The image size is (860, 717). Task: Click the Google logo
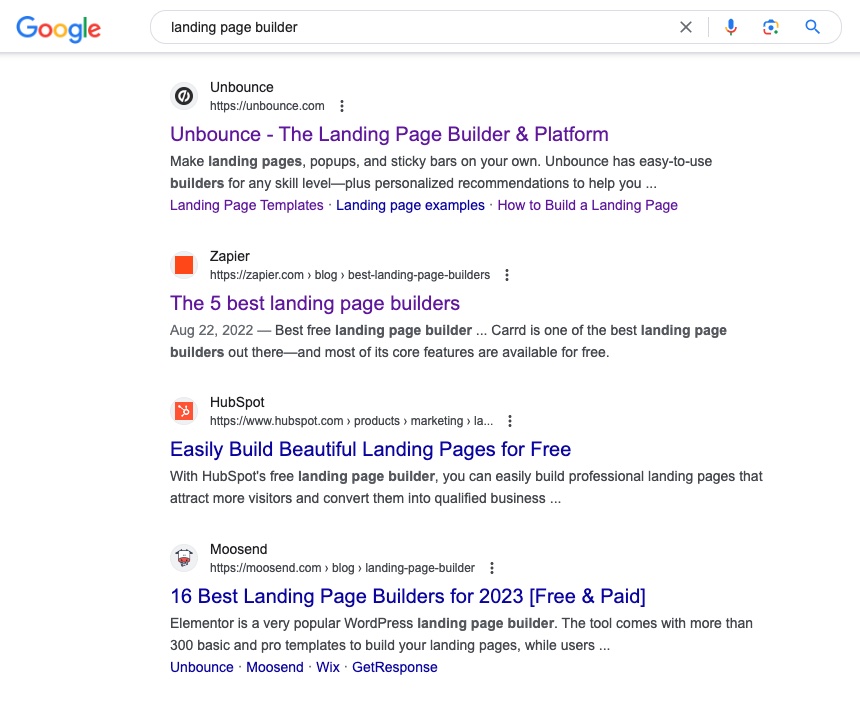tap(58, 28)
